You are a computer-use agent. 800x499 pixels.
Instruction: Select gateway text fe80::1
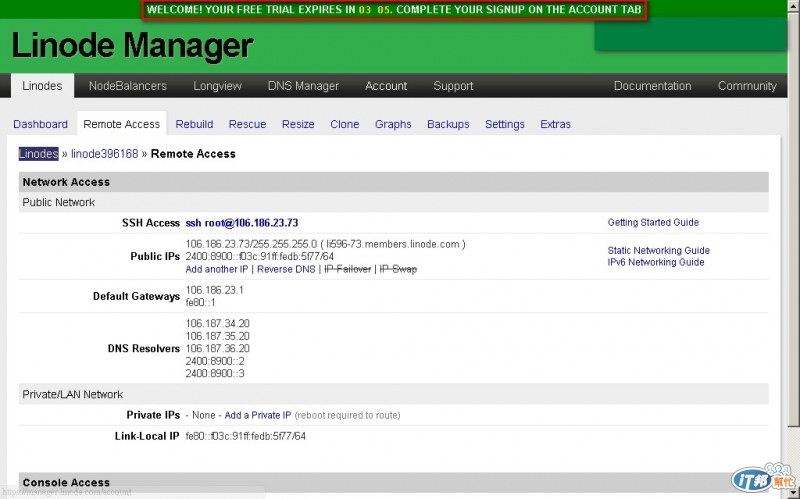point(201,303)
